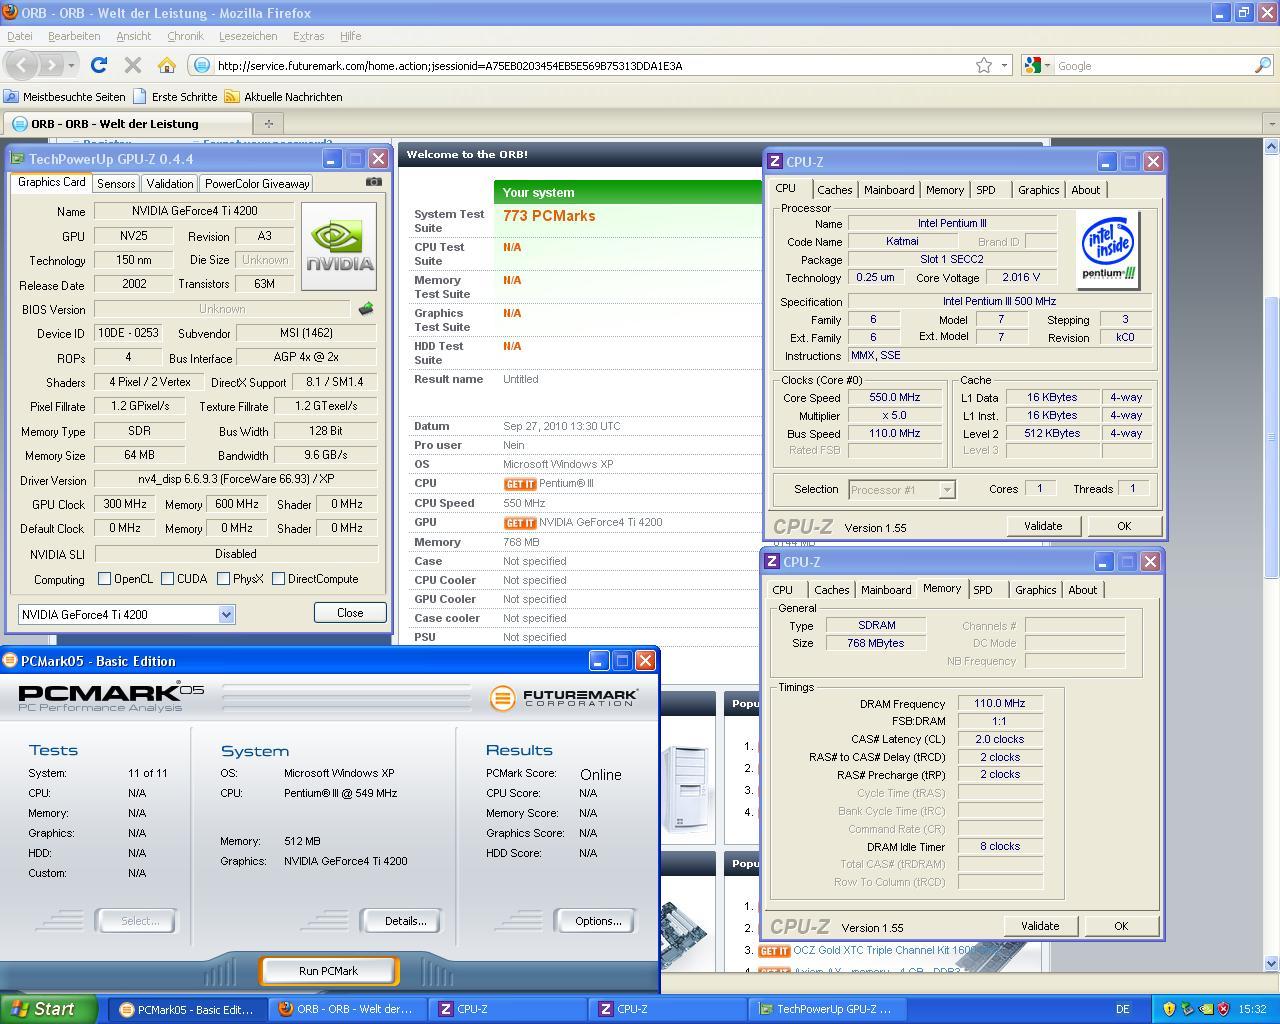This screenshot has height=1024, width=1280.
Task: Click the Intel Inside Pentium III logo
Action: (1108, 251)
